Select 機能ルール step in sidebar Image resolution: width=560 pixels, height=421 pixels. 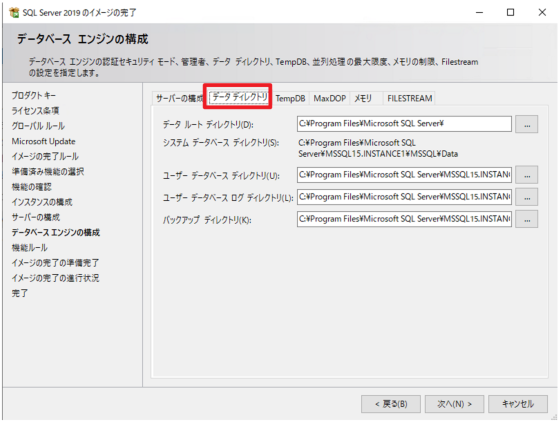pos(29,248)
